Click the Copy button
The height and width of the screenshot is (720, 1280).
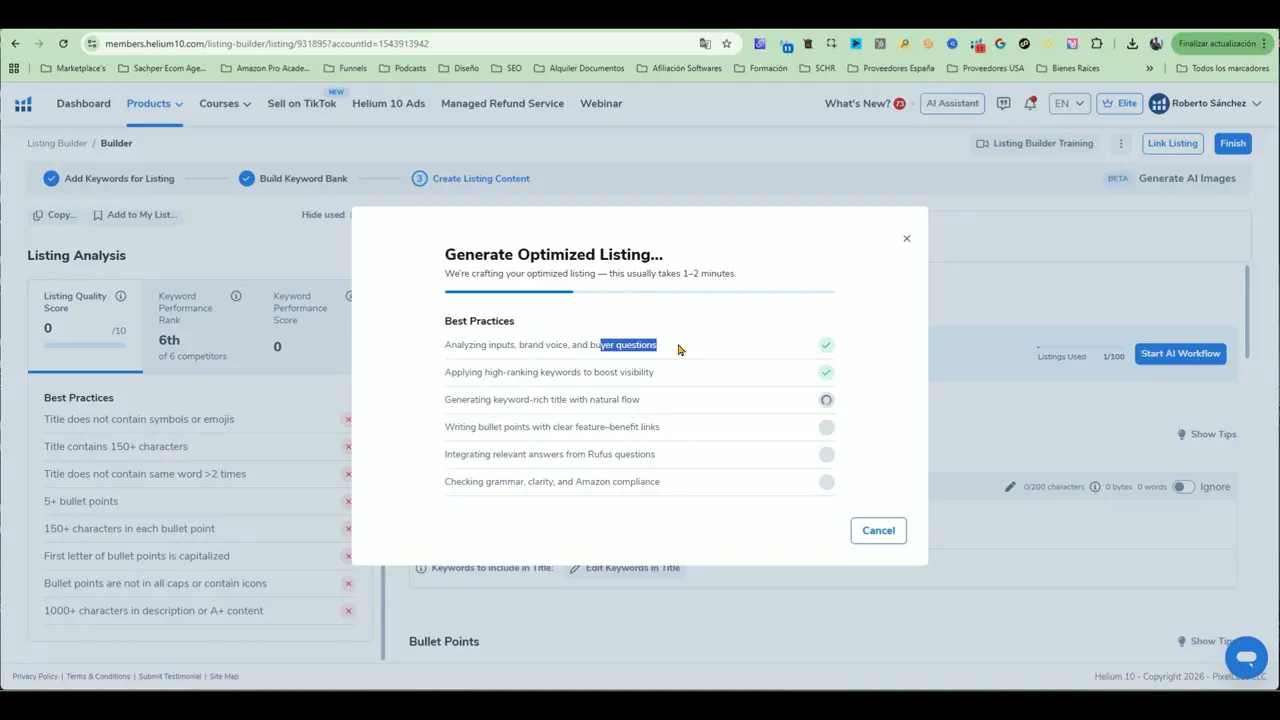click(x=54, y=214)
